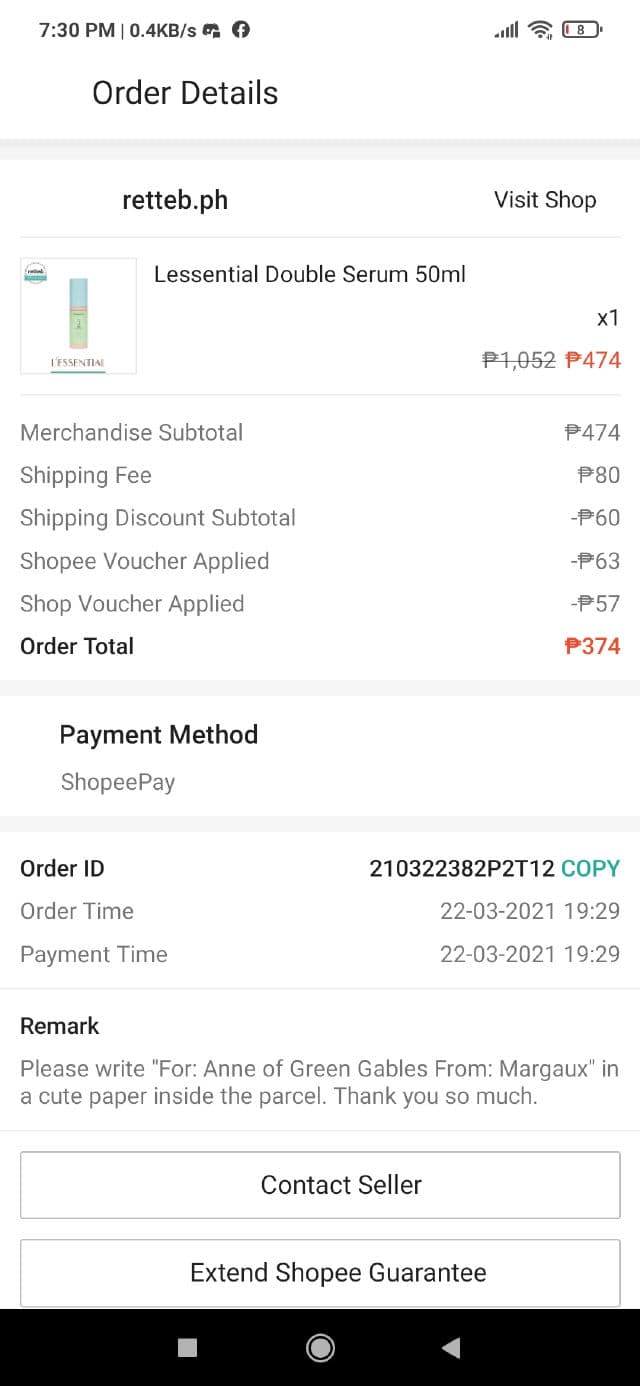Tap the Android back navigation triangle
Viewport: 640px width, 1386px height.
[451, 1348]
